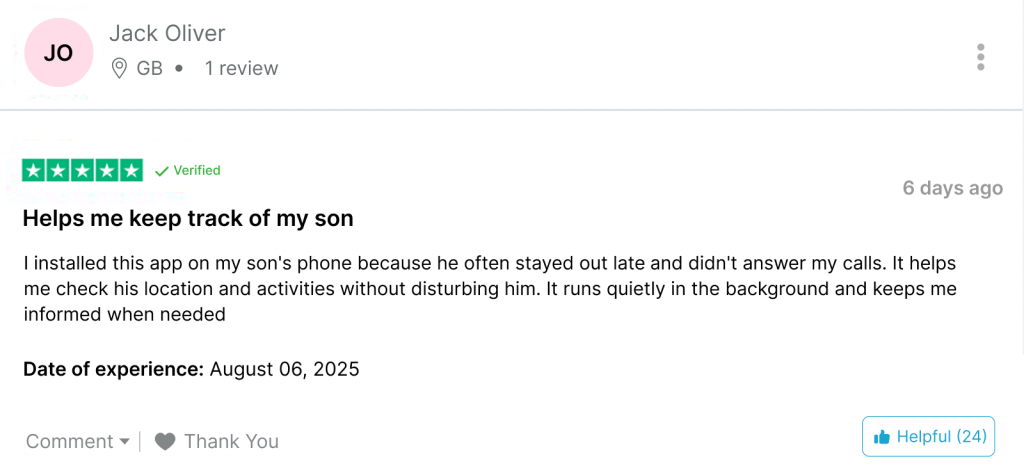Click the location pin icon beside GB
Image resolution: width=1024 pixels, height=473 pixels.
coord(119,68)
